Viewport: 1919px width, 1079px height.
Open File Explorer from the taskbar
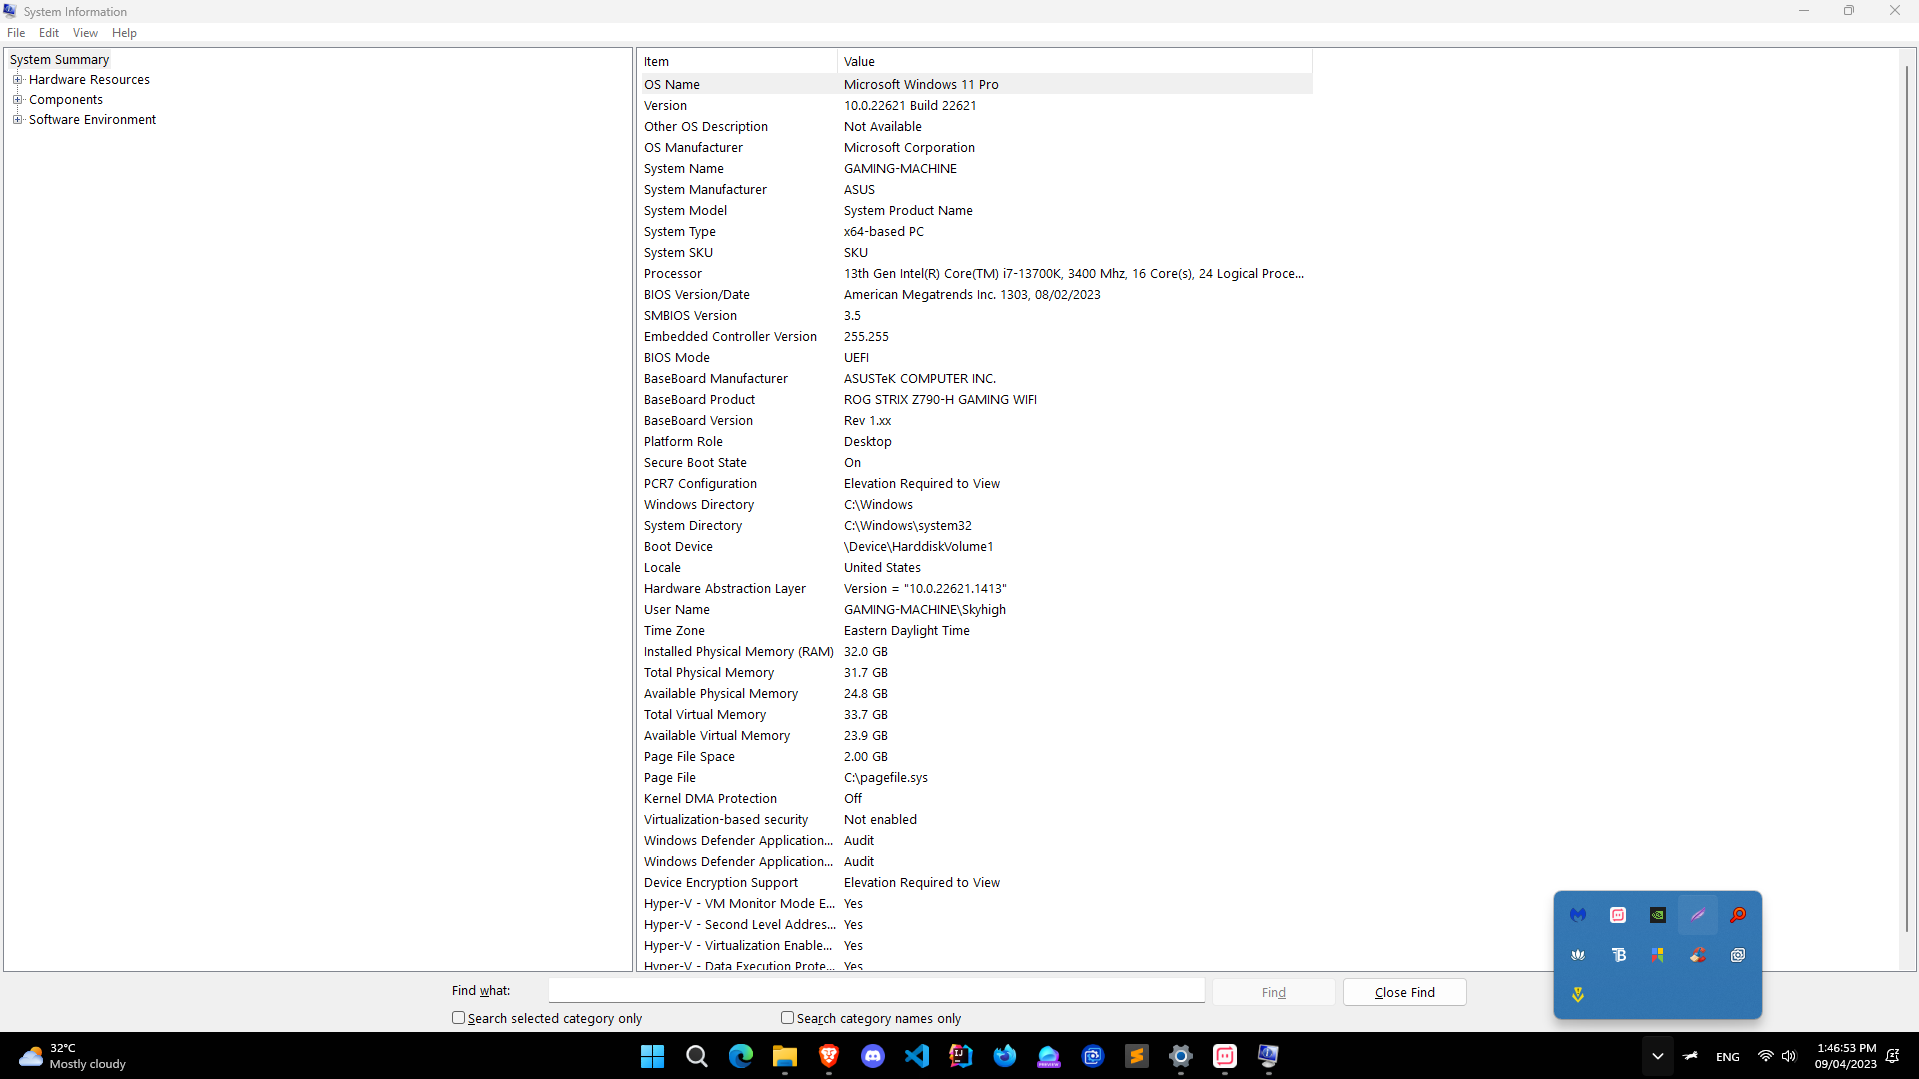[x=785, y=1056]
